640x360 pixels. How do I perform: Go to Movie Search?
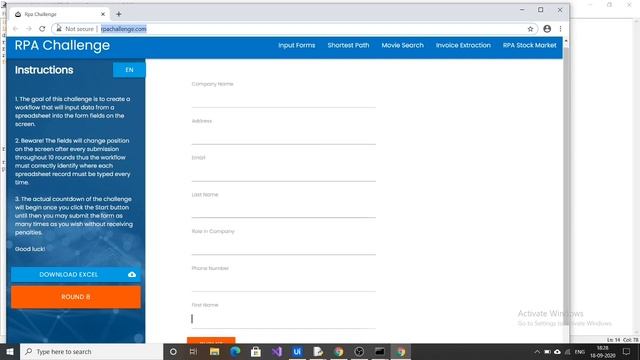pyautogui.click(x=402, y=45)
